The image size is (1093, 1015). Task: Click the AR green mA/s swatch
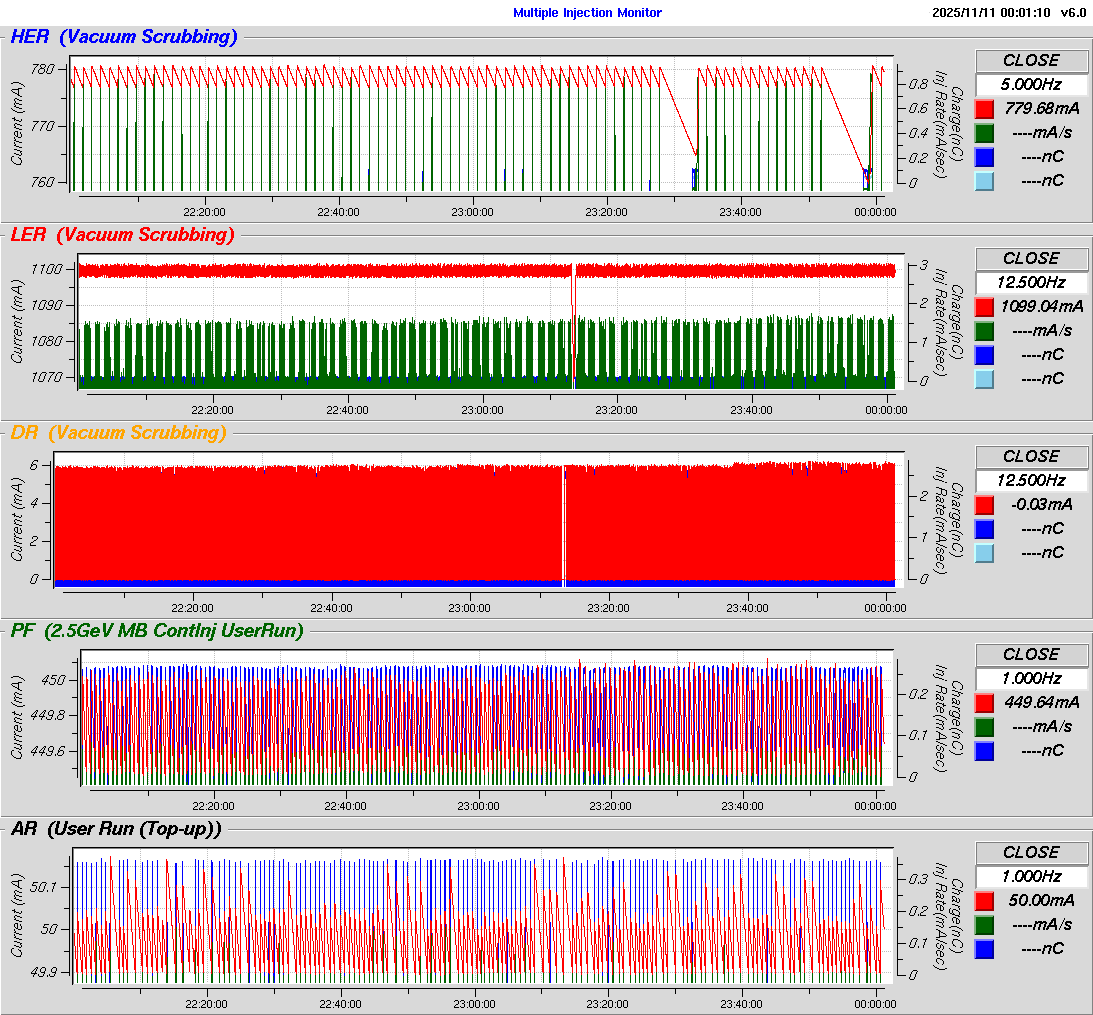tap(984, 925)
